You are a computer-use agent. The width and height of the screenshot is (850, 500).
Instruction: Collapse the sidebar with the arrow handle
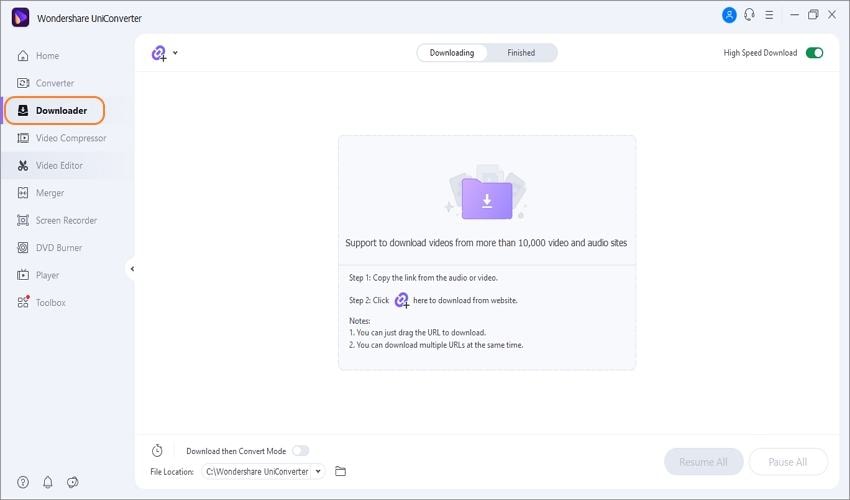[x=132, y=269]
